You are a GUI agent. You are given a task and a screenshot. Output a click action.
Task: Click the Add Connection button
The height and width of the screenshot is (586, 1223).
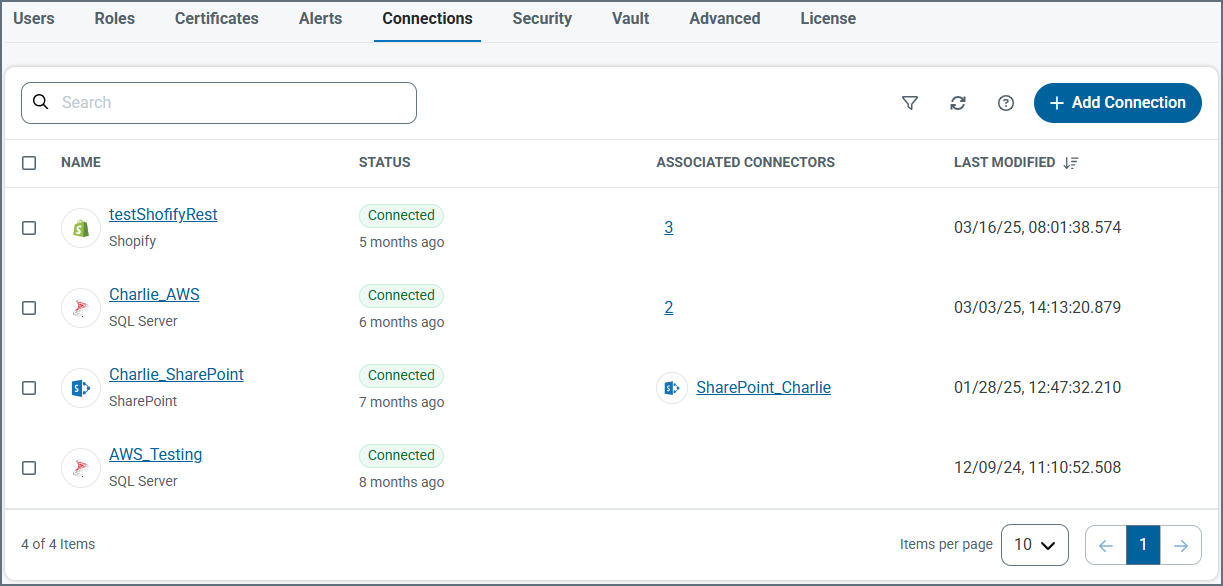pos(1117,103)
